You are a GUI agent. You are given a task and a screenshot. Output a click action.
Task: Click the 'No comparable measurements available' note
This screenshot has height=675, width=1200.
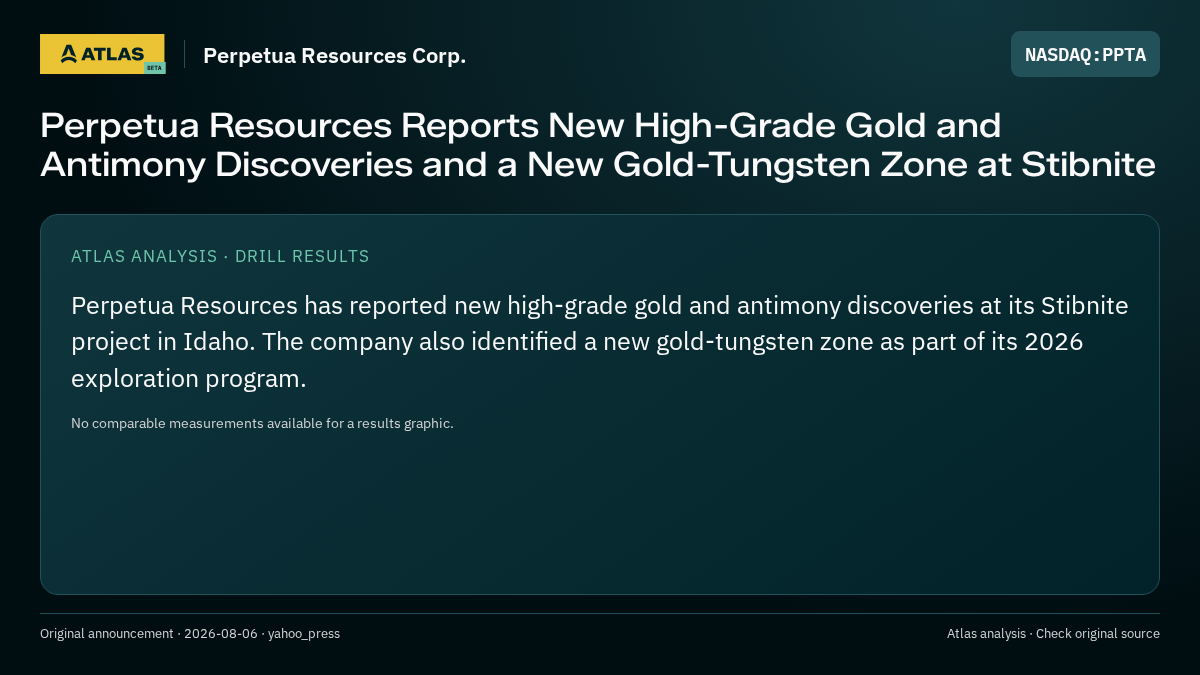[262, 423]
